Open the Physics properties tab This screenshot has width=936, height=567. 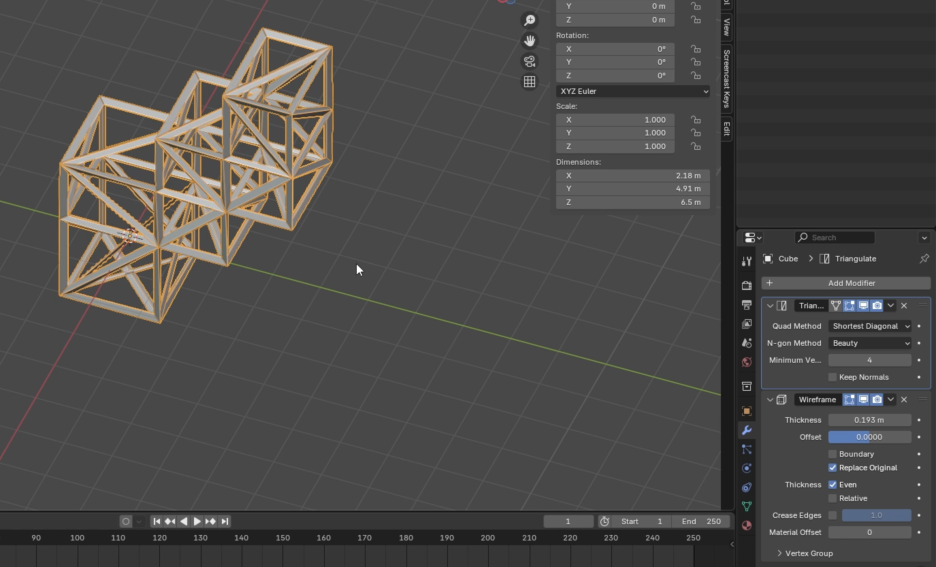747,468
